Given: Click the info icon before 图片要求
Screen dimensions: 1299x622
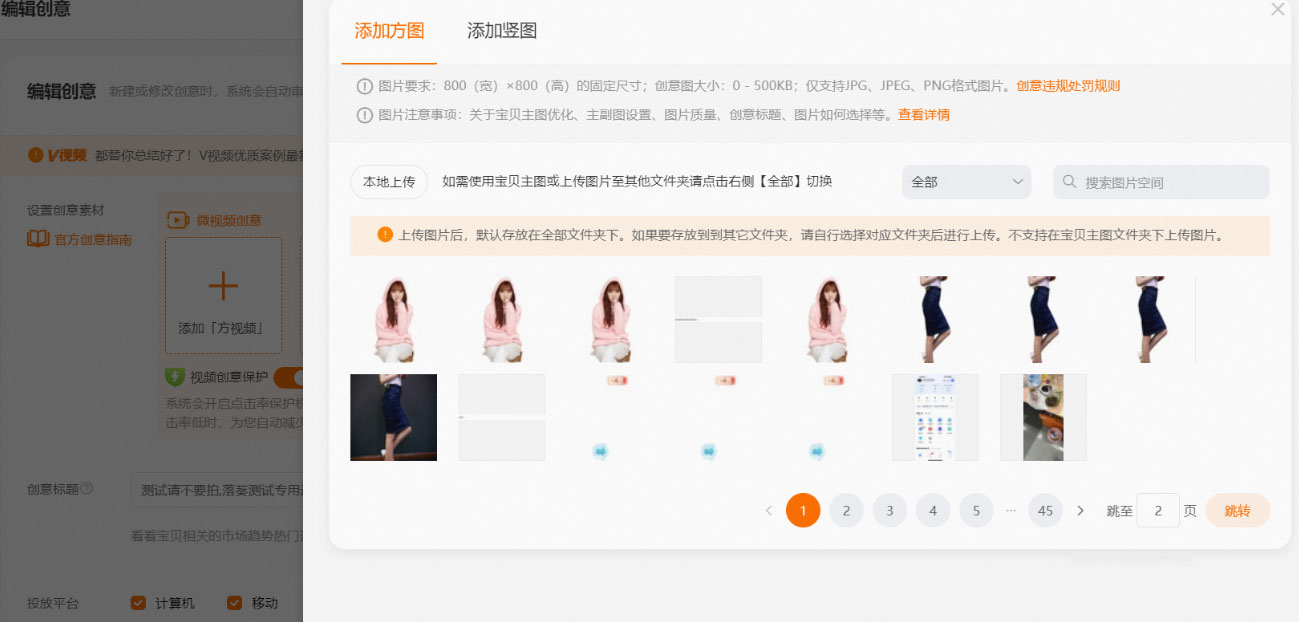Looking at the screenshot, I should coord(365,87).
